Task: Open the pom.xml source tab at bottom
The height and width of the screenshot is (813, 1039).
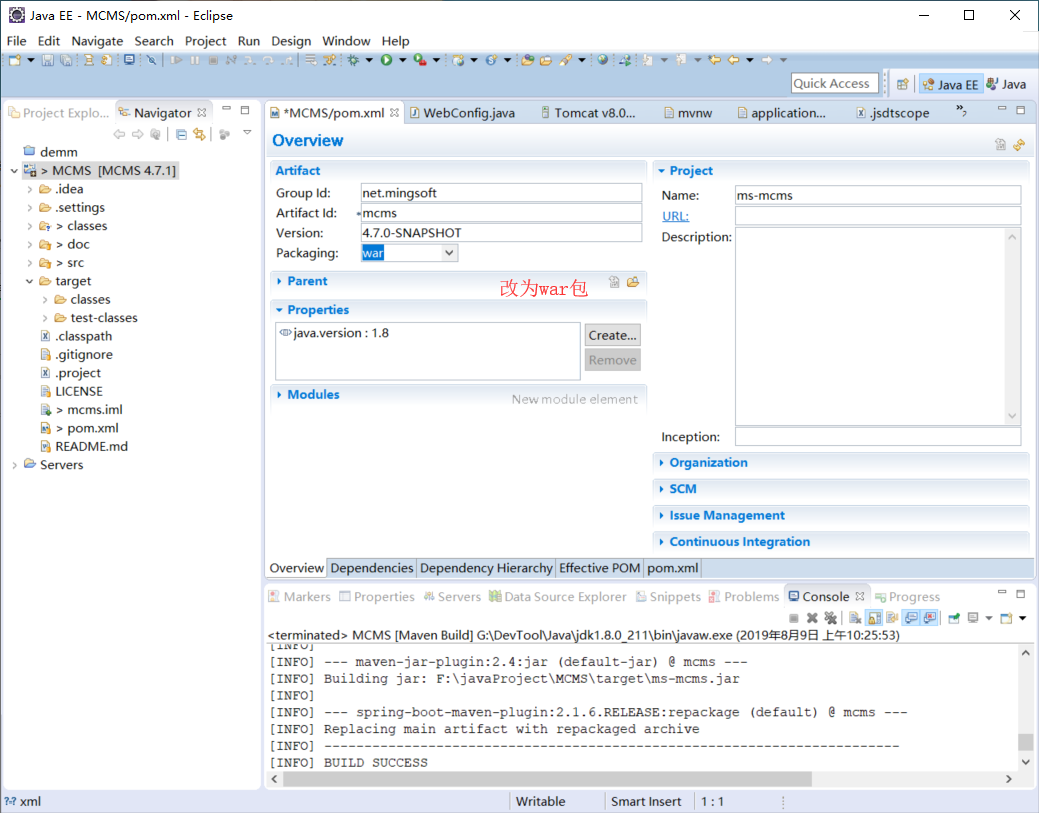Action: (x=673, y=568)
